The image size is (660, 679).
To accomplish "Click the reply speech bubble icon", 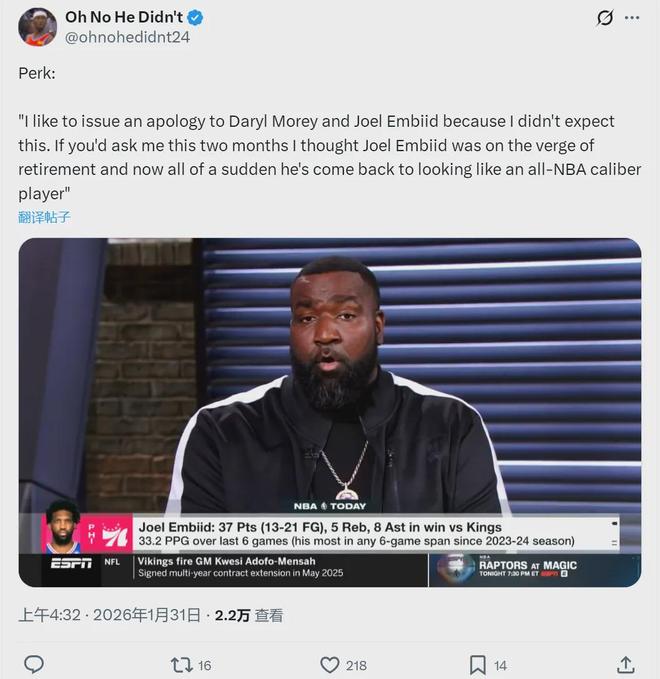I will click(x=33, y=664).
